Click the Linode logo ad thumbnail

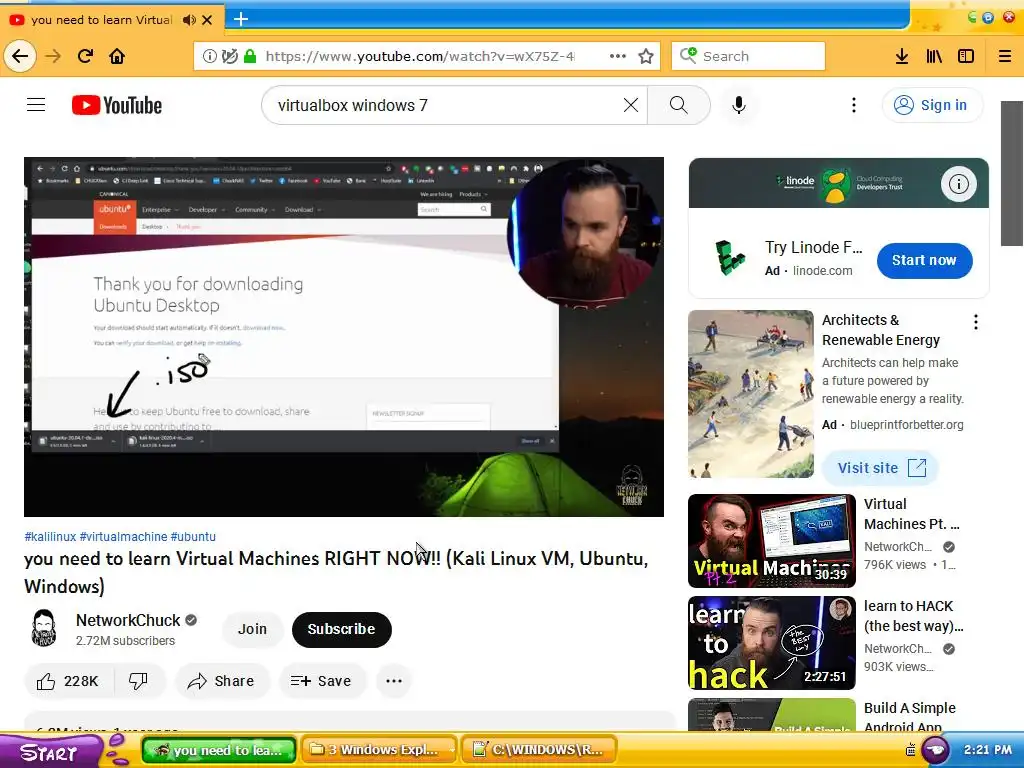pos(729,257)
